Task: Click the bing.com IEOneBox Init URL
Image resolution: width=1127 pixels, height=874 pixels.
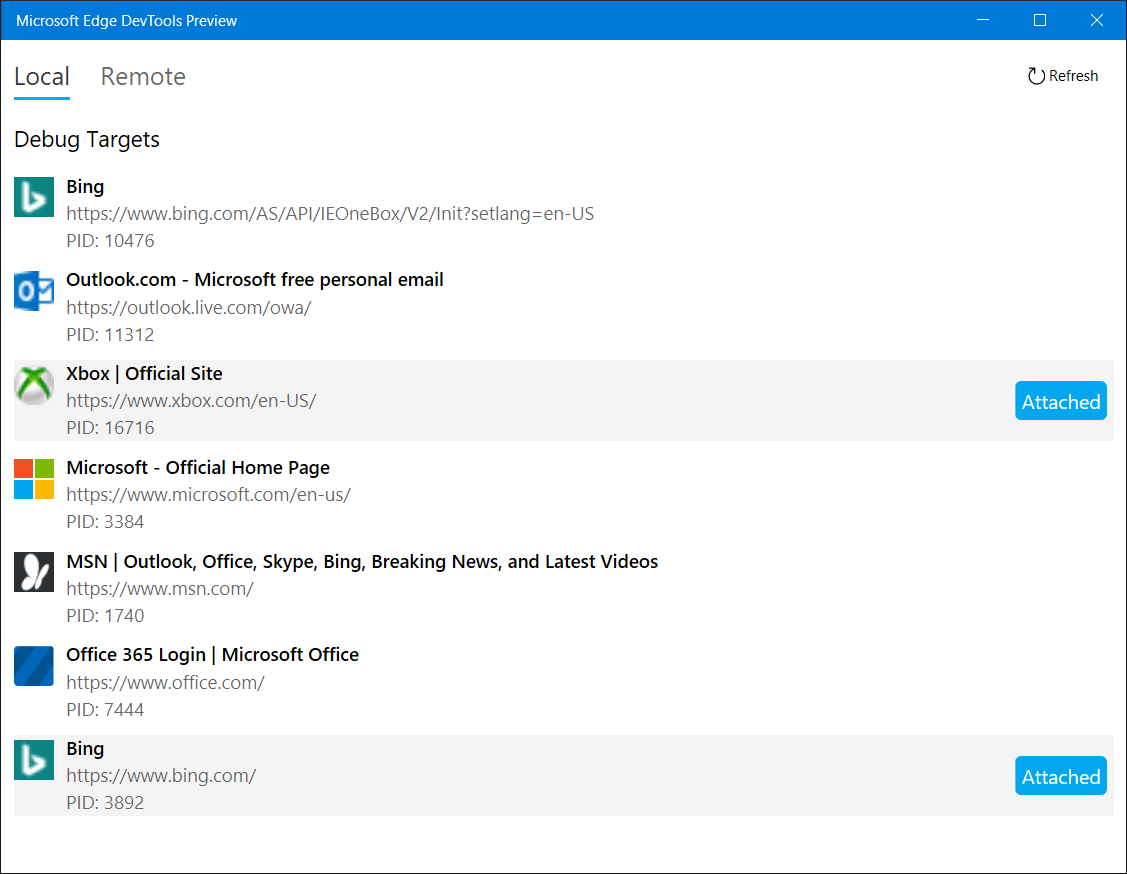Action: coord(330,214)
